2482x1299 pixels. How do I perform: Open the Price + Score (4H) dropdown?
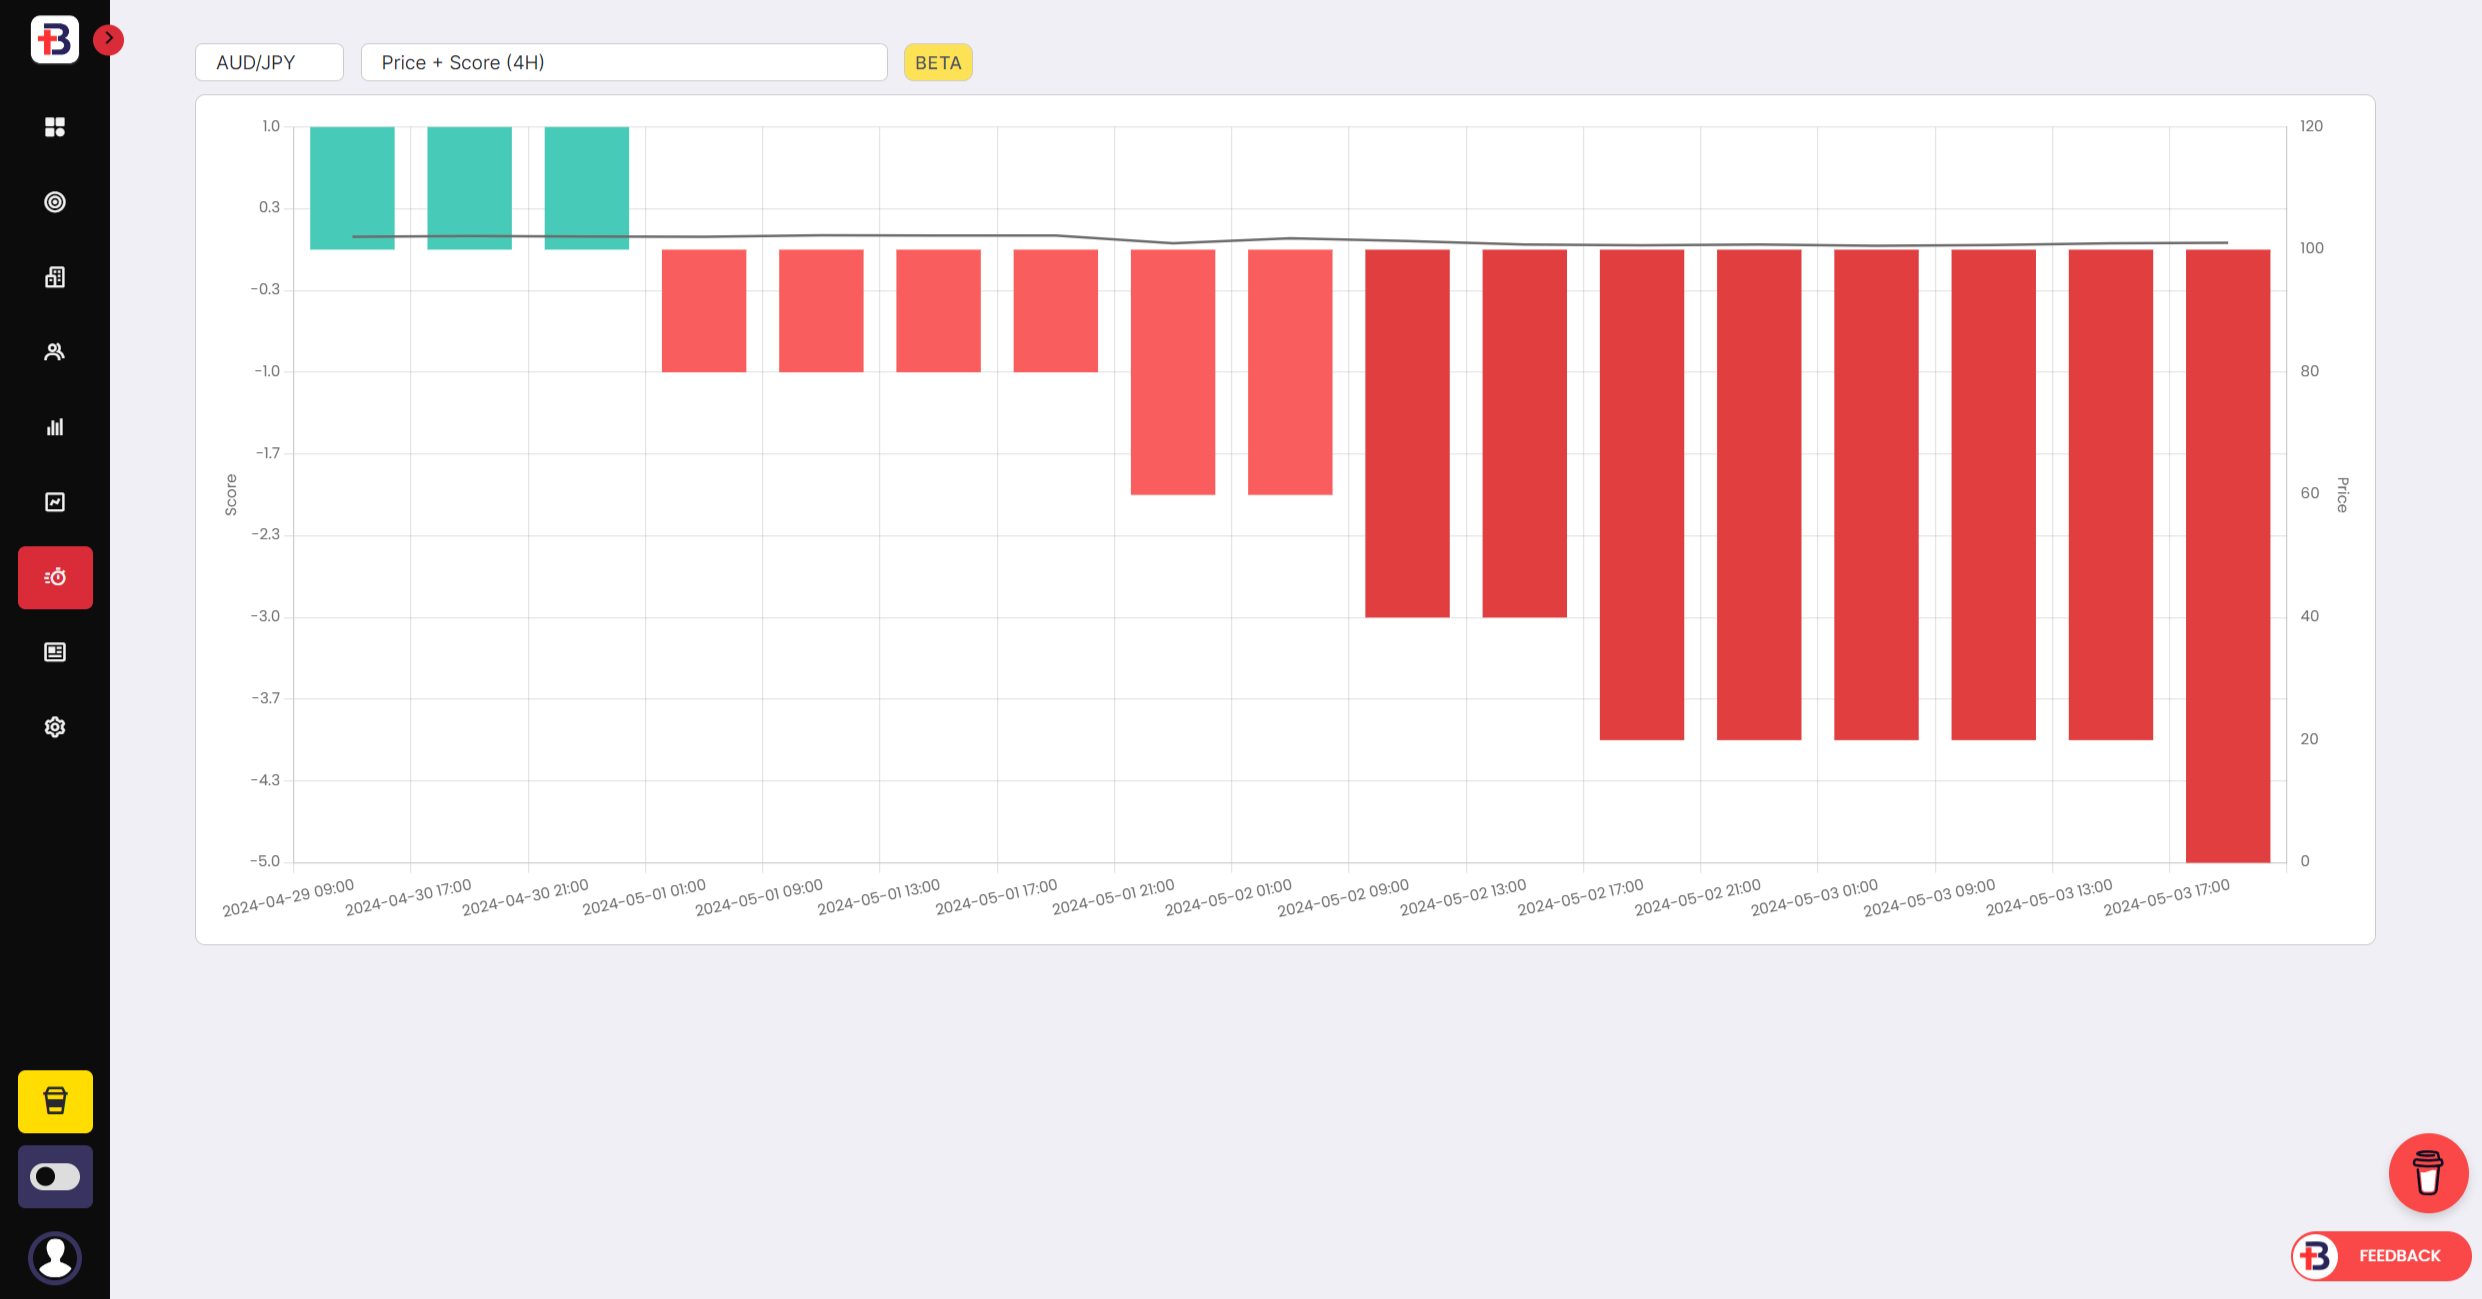pos(624,62)
